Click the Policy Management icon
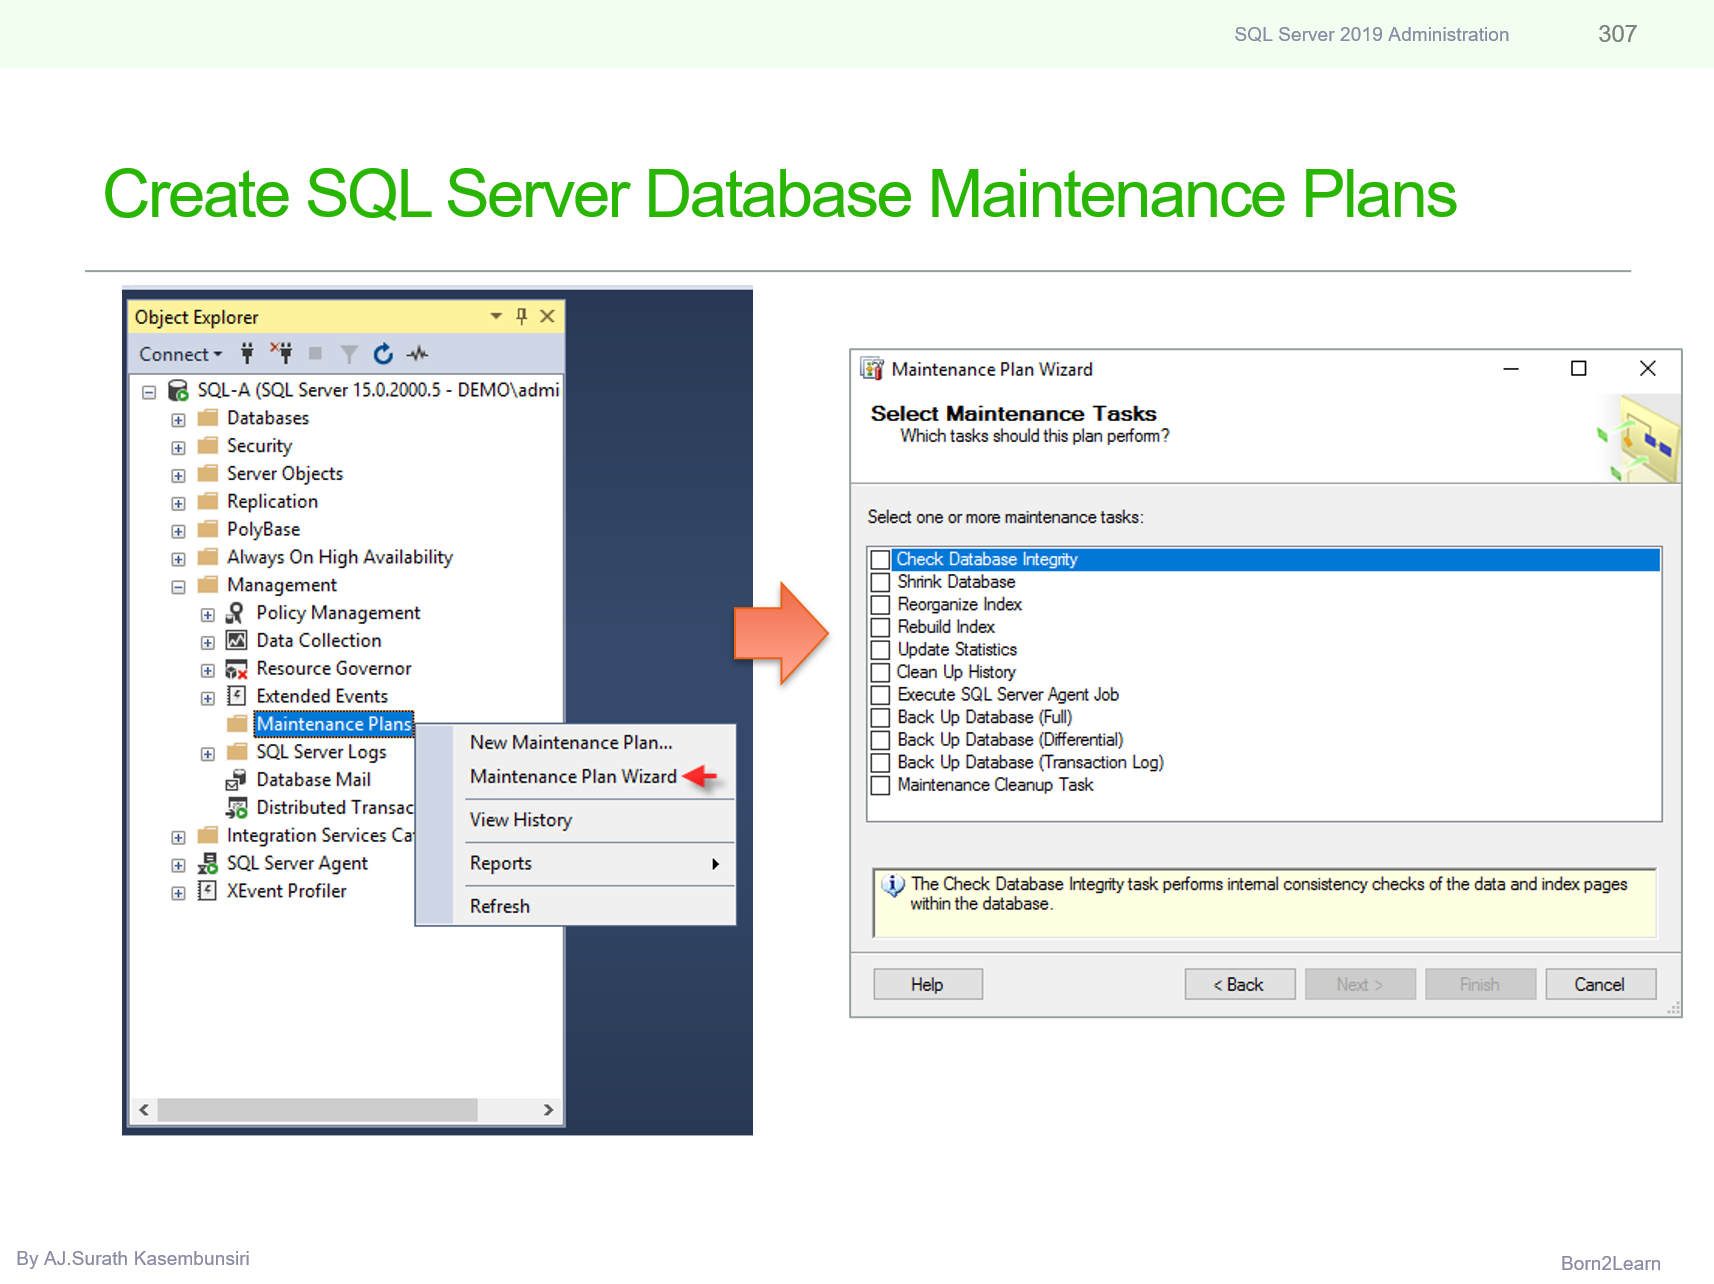Image resolution: width=1714 pixels, height=1284 pixels. click(x=235, y=612)
